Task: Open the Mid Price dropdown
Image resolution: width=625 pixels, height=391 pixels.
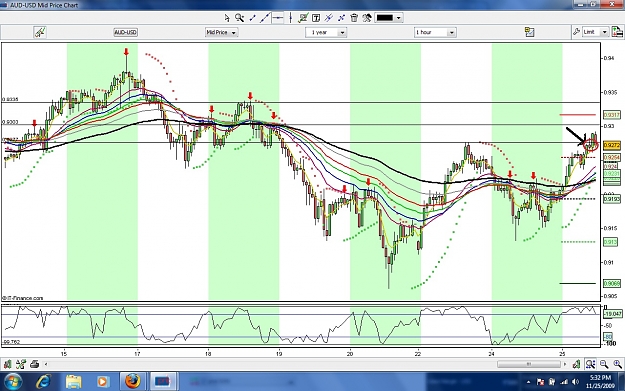Action: click(221, 32)
